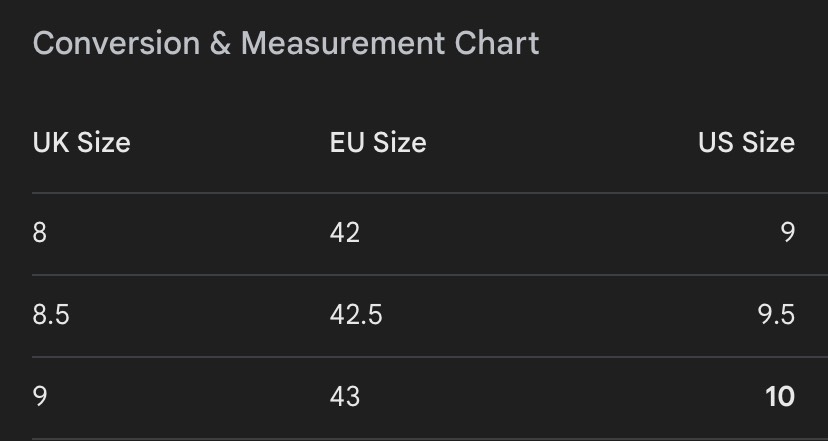
Task: Click the Conversion & Measurement Chart heading
Action: tap(286, 43)
